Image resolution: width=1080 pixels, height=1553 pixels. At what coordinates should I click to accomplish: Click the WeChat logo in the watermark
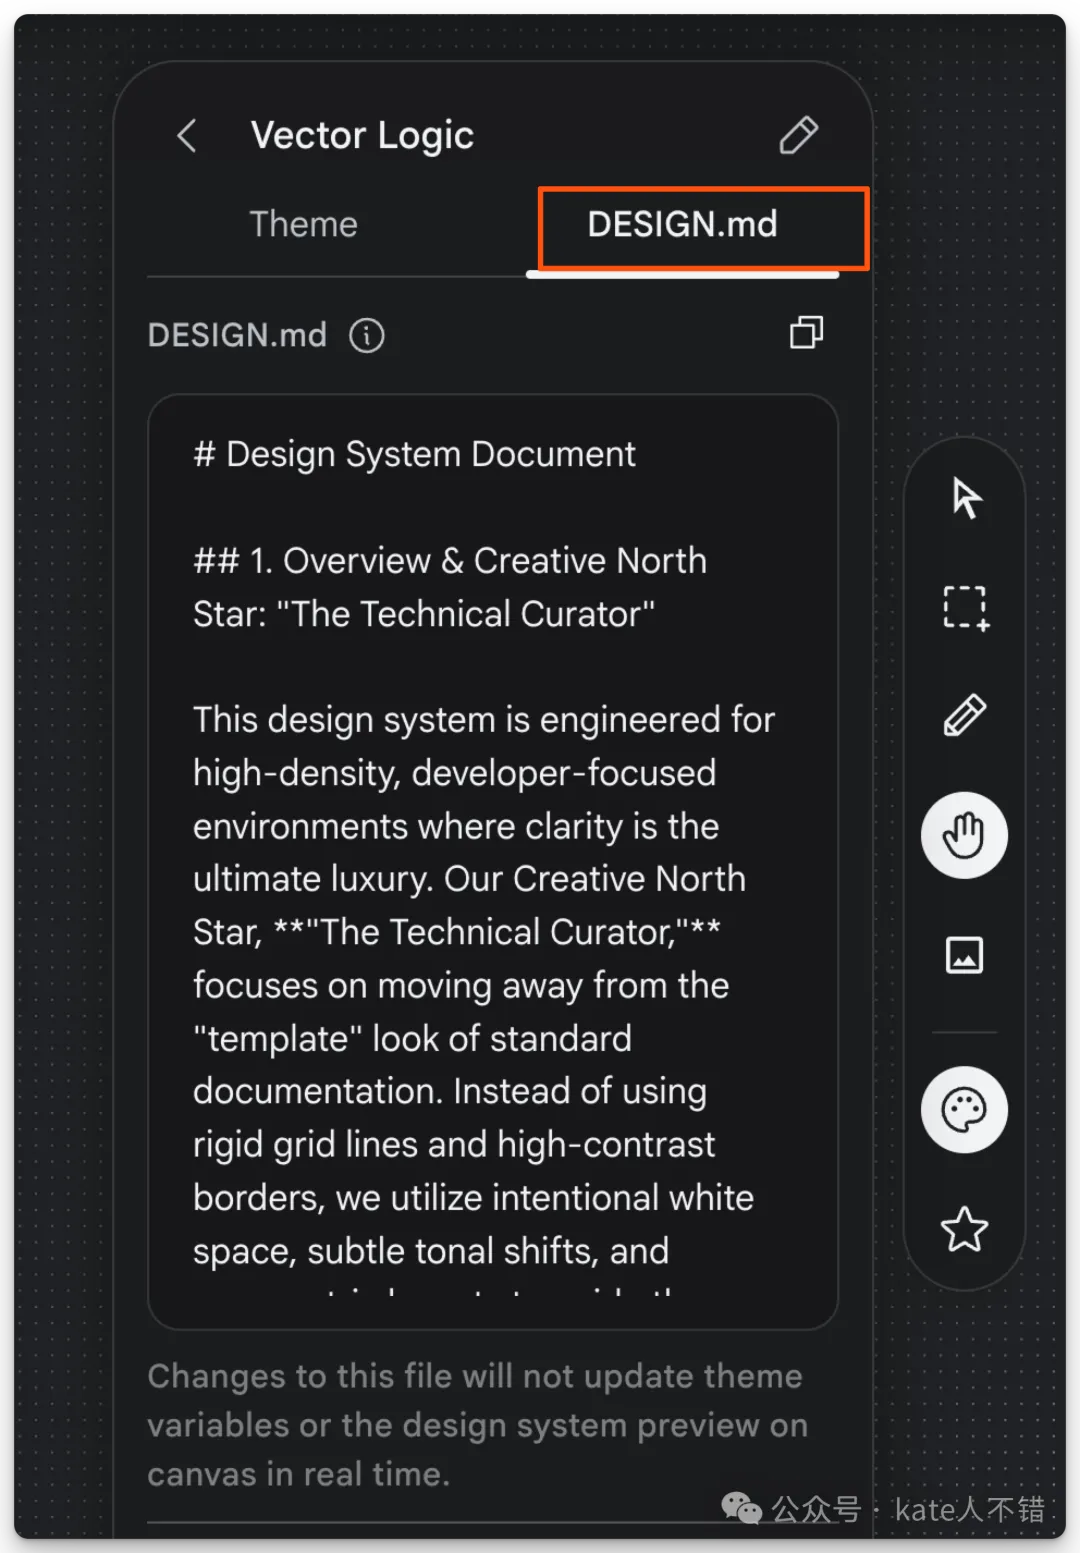(741, 1508)
